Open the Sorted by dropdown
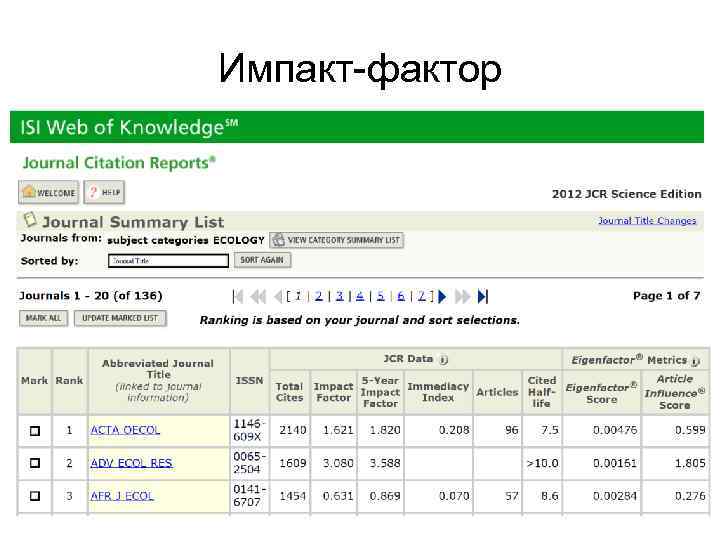 [169, 261]
